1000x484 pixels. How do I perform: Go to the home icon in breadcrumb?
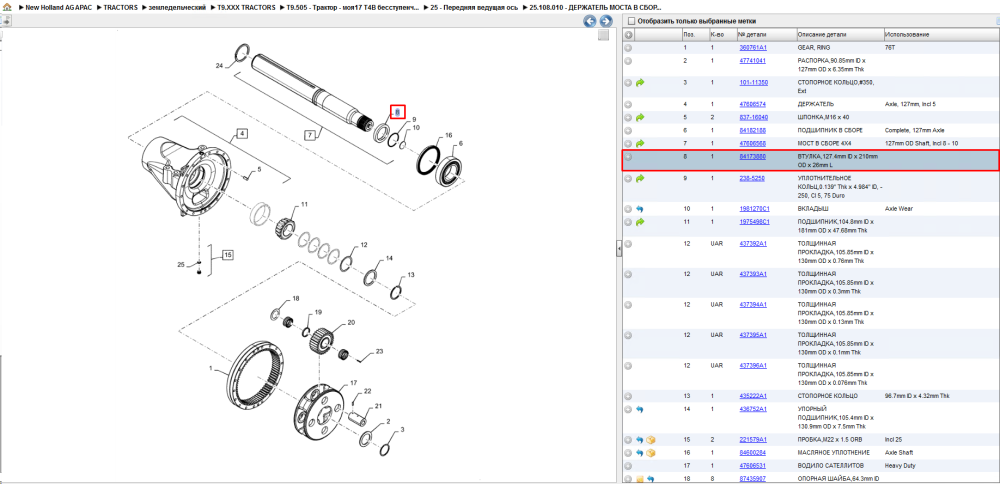coord(8,7)
